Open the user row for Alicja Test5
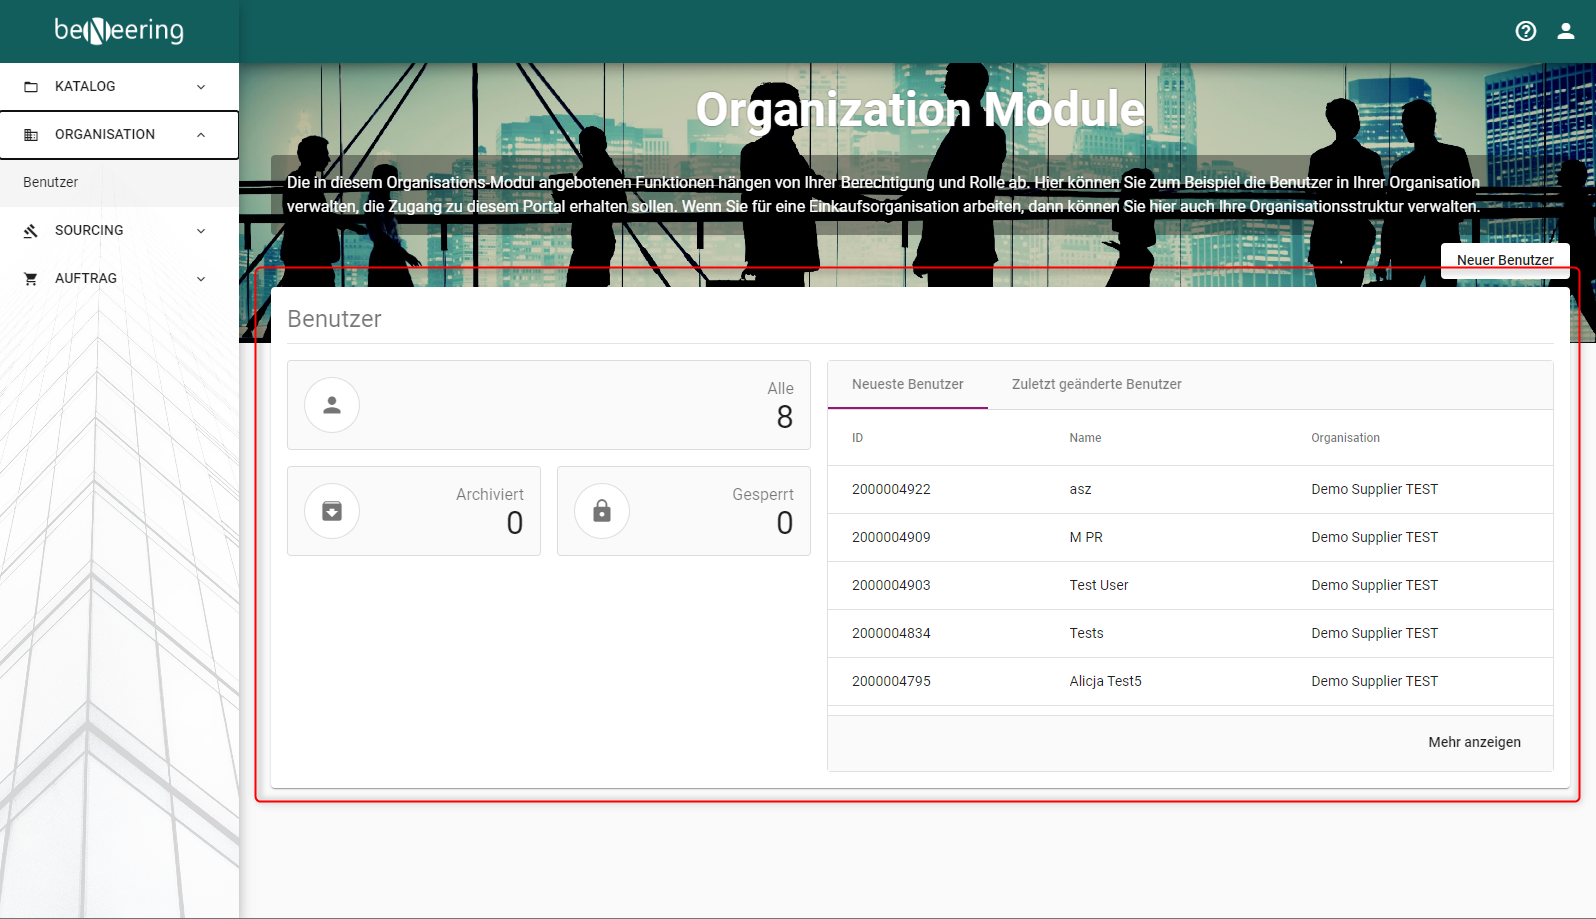 tap(1105, 681)
